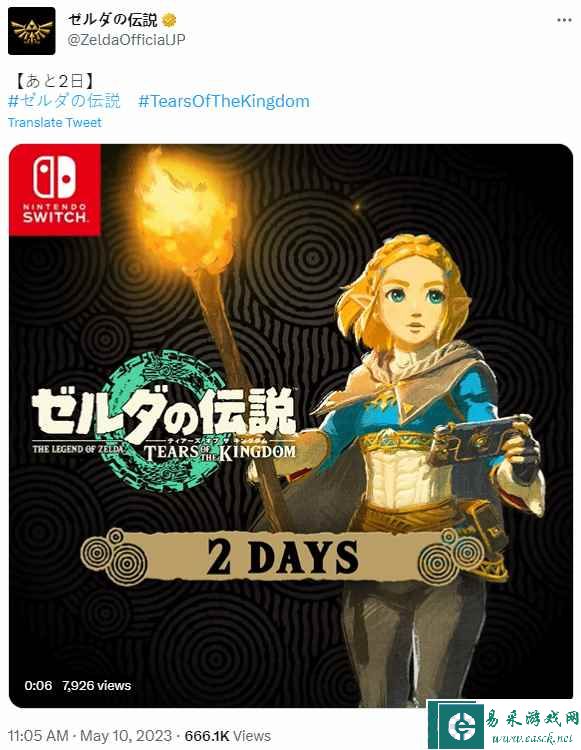Screen dimensions: 581x750
Task: Click the 【あと2日】 tweet text
Action: [55, 81]
